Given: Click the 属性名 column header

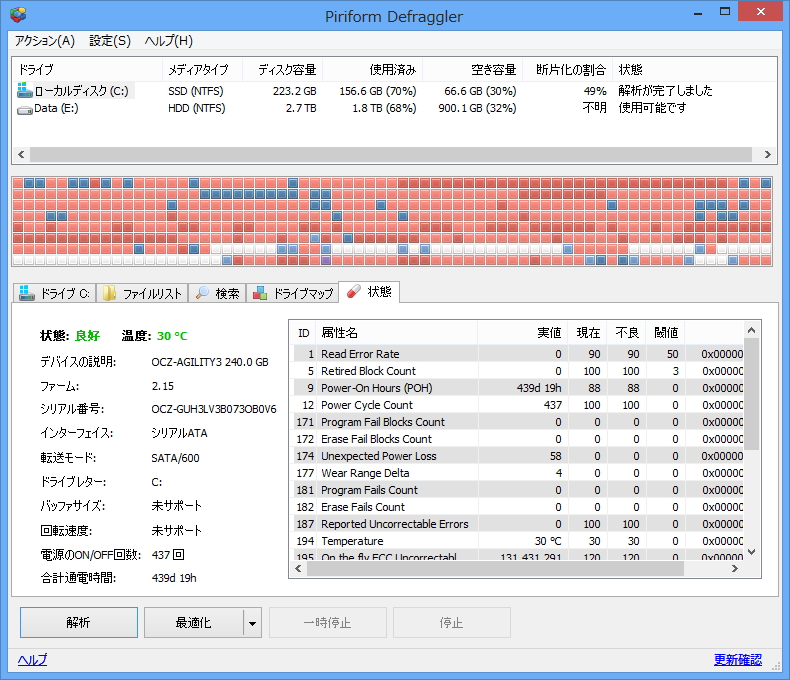Looking at the screenshot, I should (x=397, y=332).
